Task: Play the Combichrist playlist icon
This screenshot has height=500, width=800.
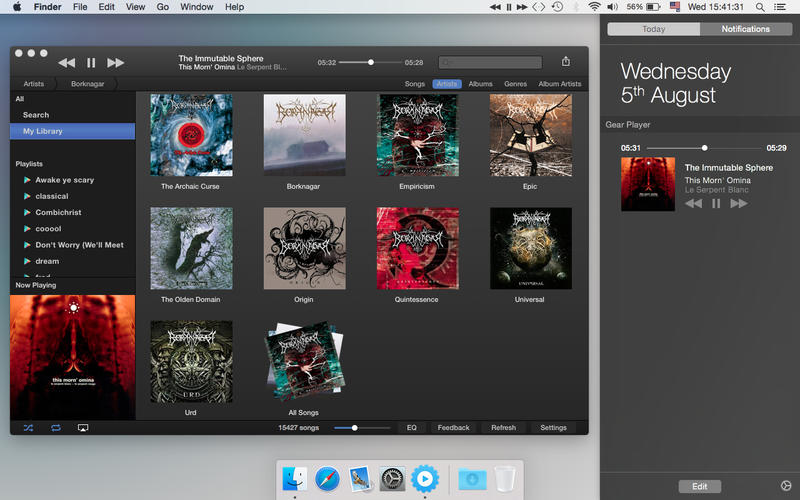Action: pos(27,212)
